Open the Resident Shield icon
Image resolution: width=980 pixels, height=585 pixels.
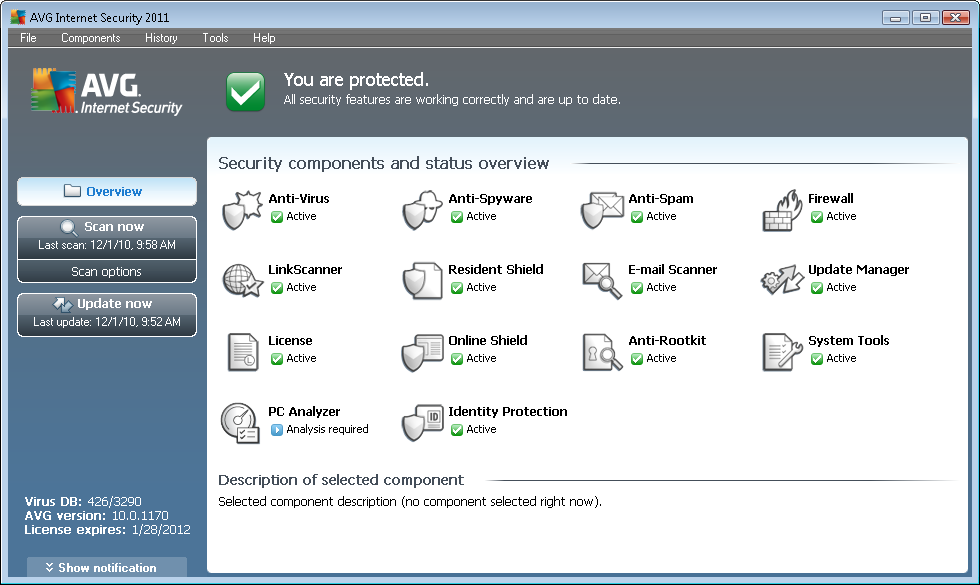pos(421,280)
